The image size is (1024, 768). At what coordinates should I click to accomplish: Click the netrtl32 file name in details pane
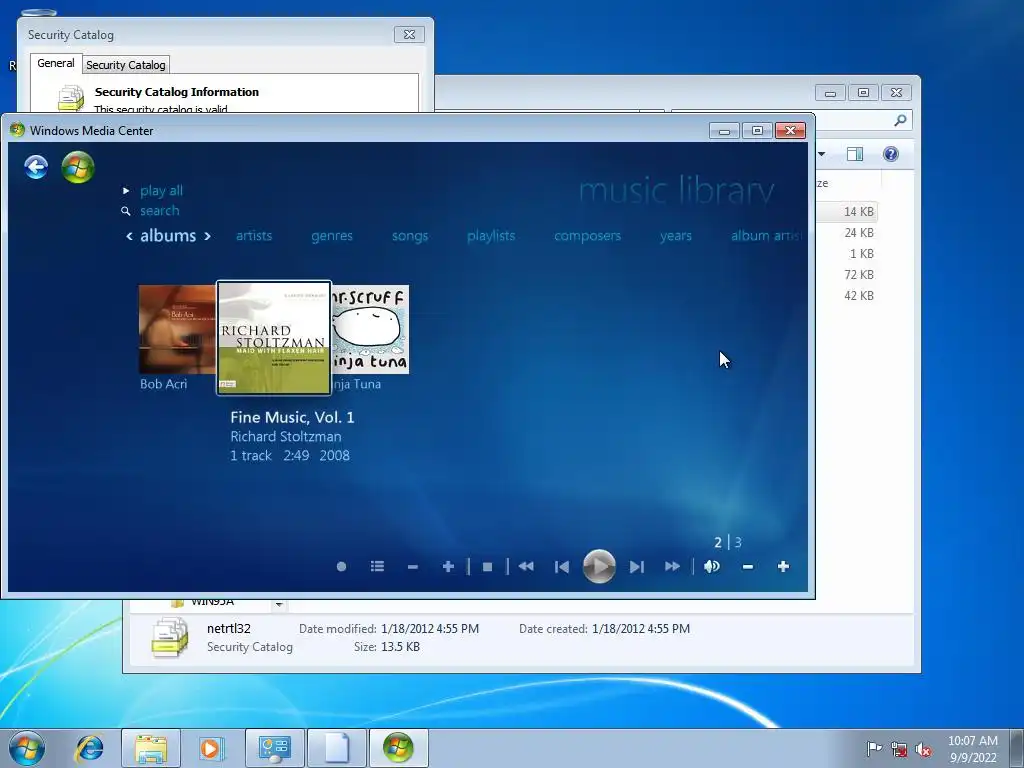(229, 628)
